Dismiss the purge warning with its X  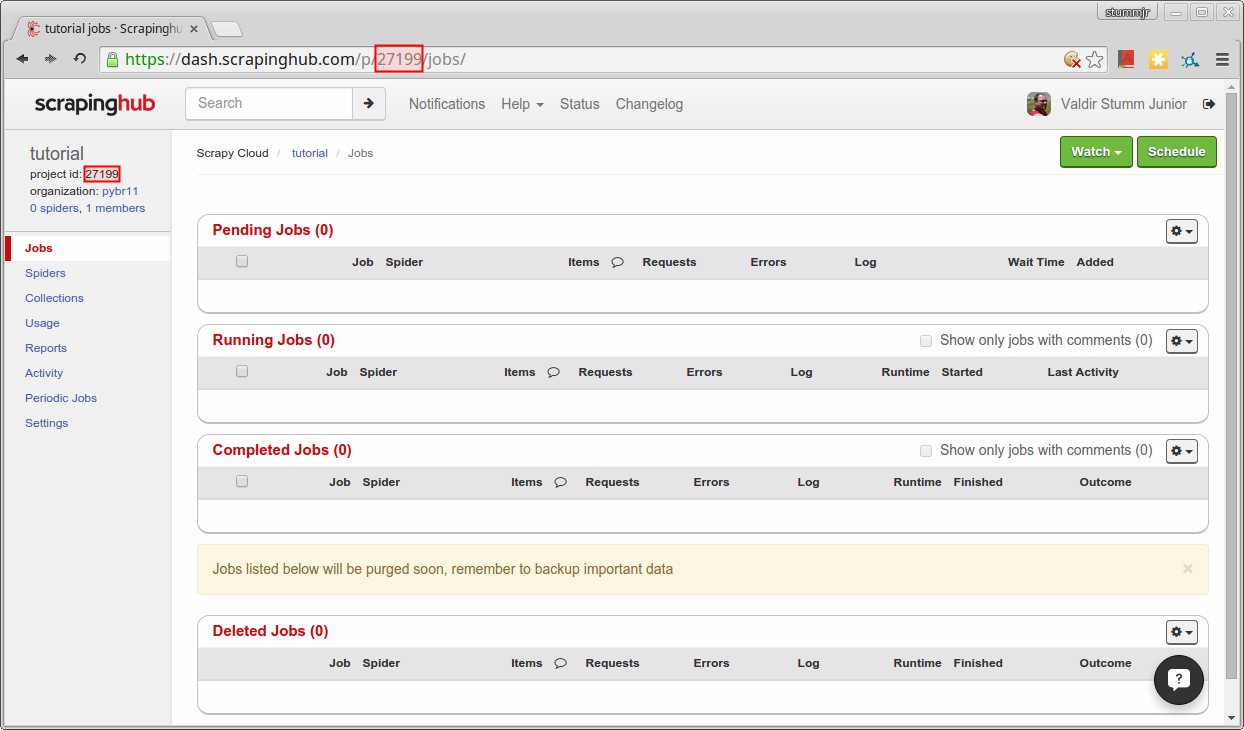click(x=1188, y=569)
